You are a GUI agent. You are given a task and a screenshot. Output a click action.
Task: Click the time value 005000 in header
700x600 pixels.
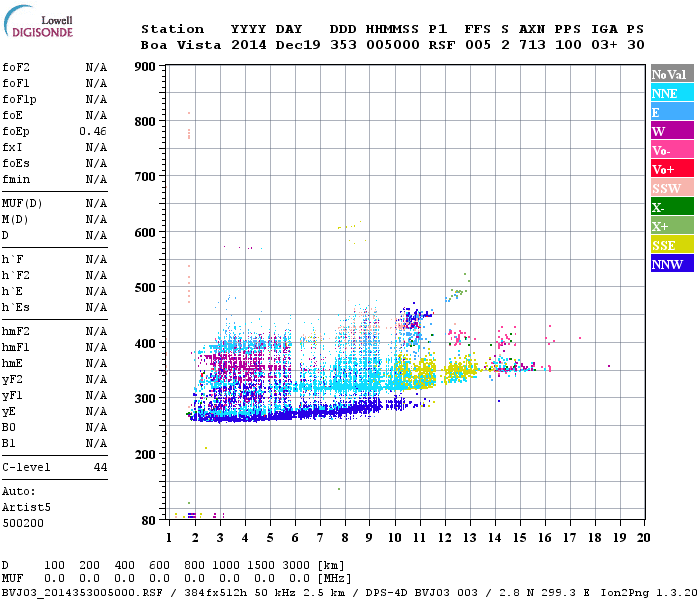[393, 45]
